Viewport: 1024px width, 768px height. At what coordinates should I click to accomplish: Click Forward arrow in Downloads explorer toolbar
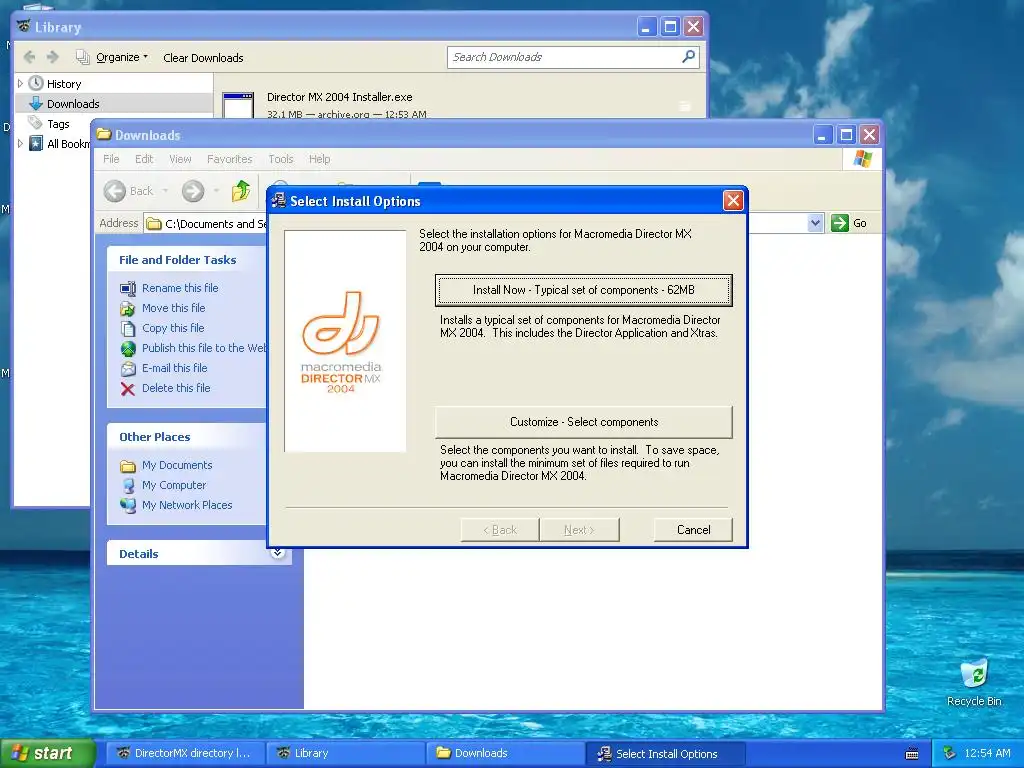(x=193, y=191)
